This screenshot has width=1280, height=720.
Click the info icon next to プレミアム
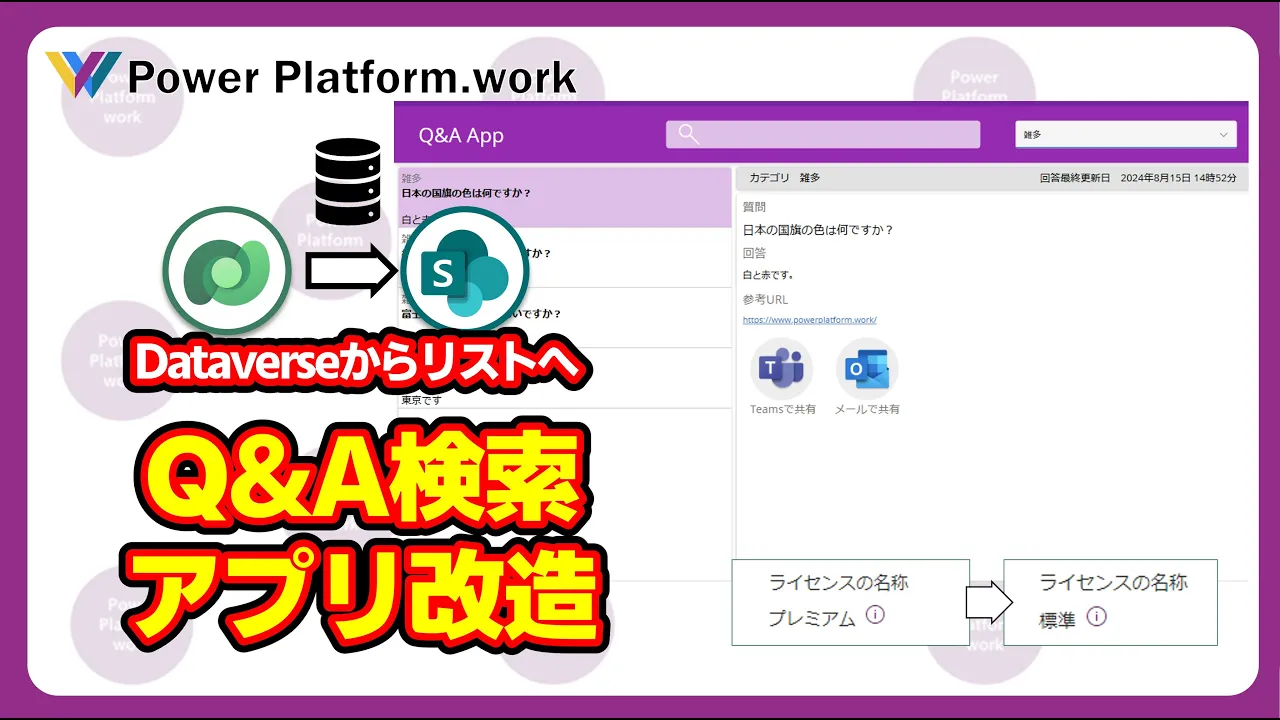(x=875, y=615)
